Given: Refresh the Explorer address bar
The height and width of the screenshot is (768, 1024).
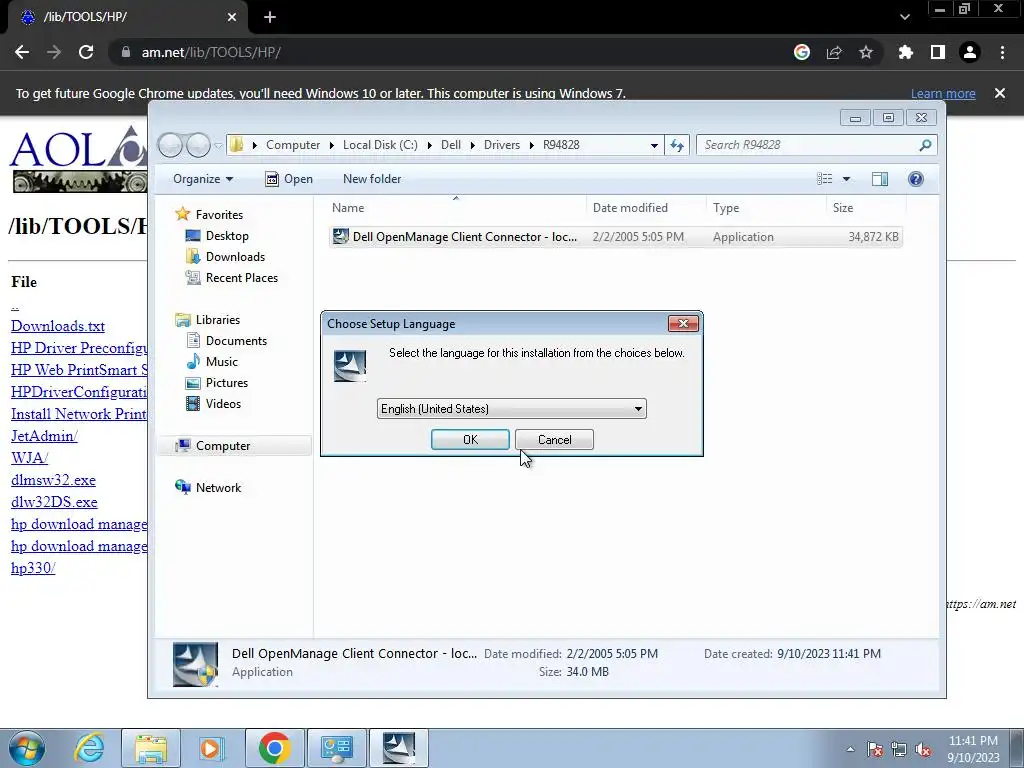Looking at the screenshot, I should tap(677, 145).
